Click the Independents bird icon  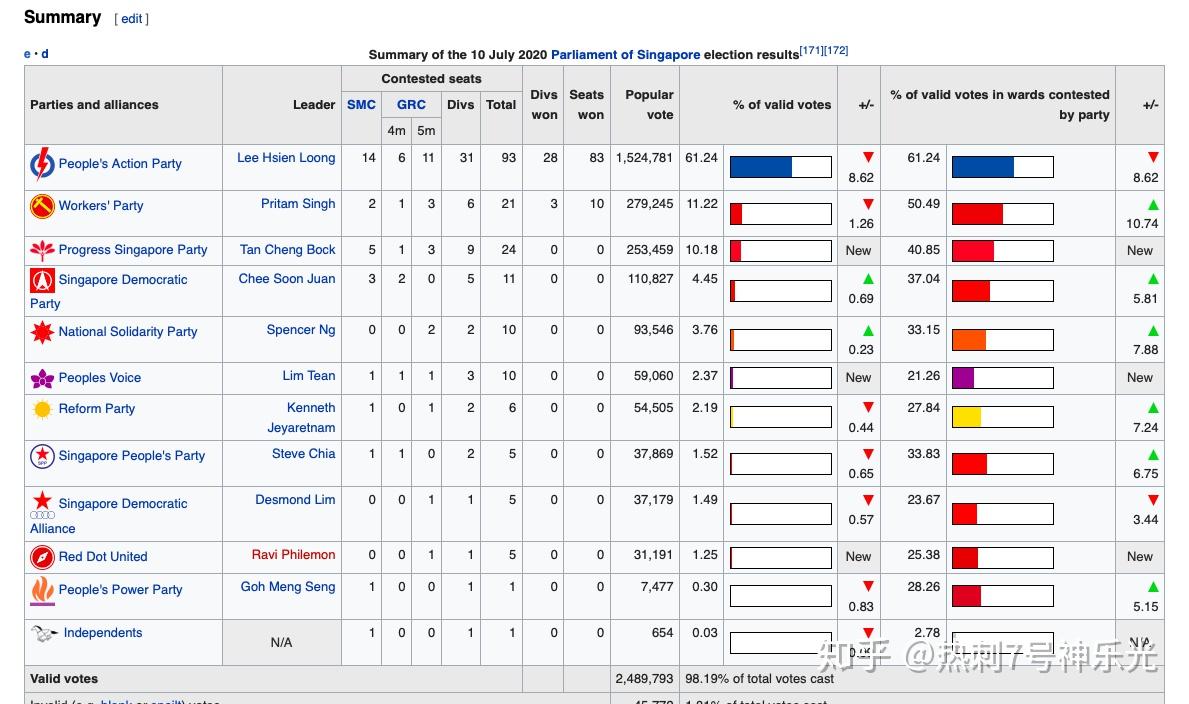tap(44, 633)
